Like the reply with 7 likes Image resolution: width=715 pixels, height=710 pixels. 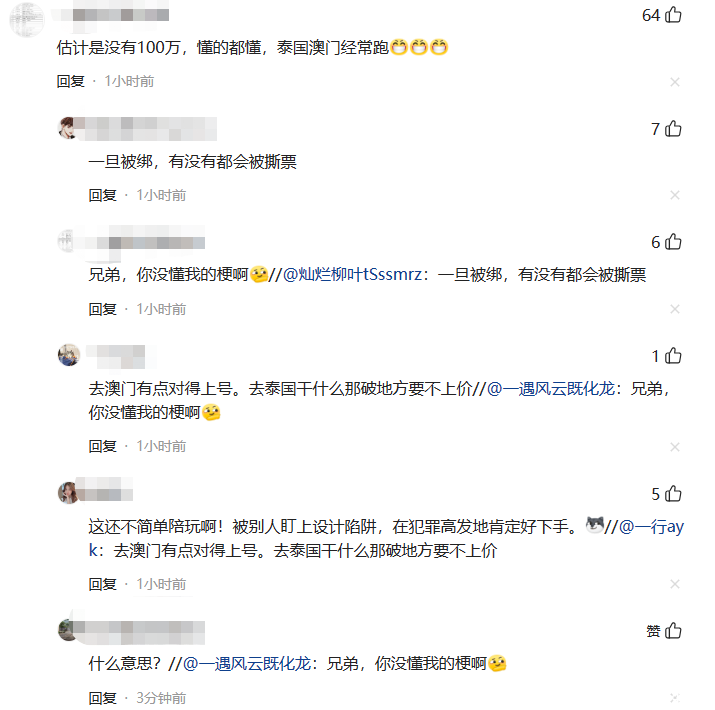pos(673,129)
